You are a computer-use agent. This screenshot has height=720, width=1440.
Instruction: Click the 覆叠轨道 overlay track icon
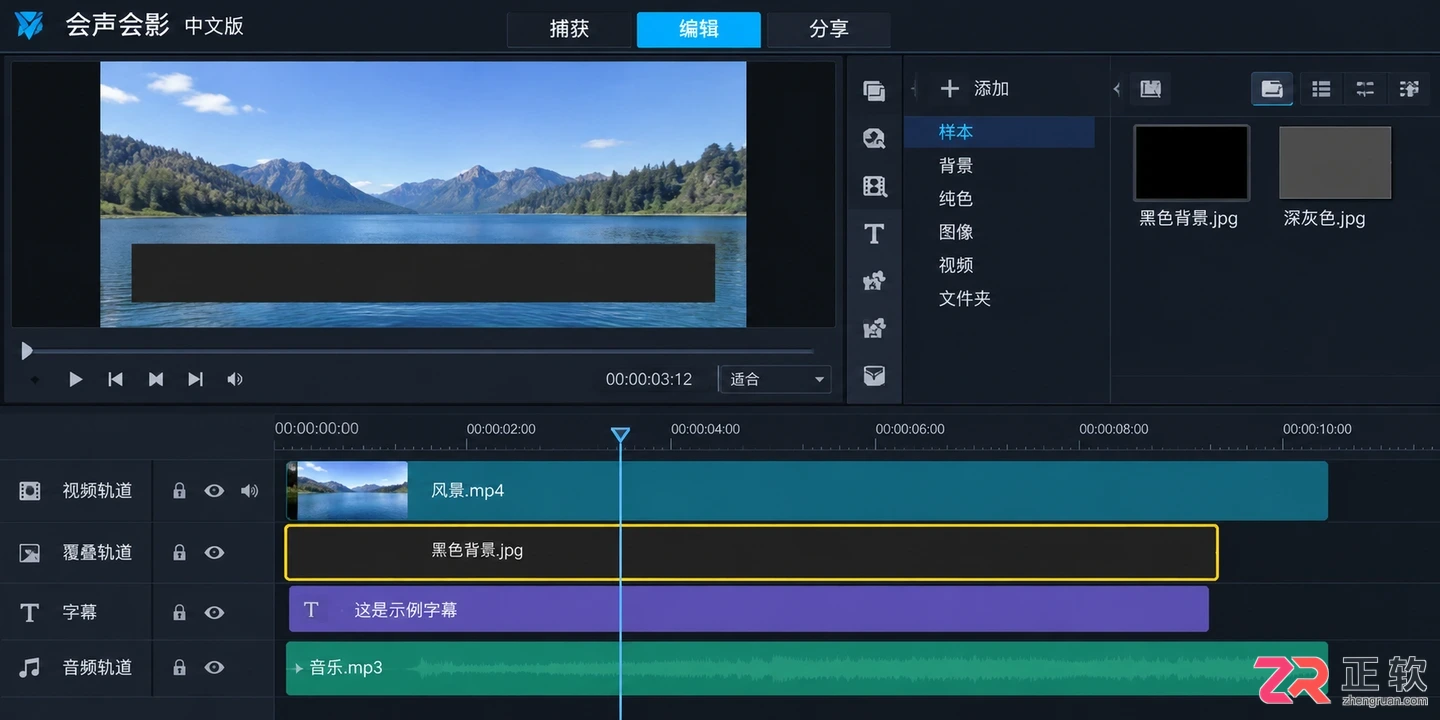click(x=30, y=552)
